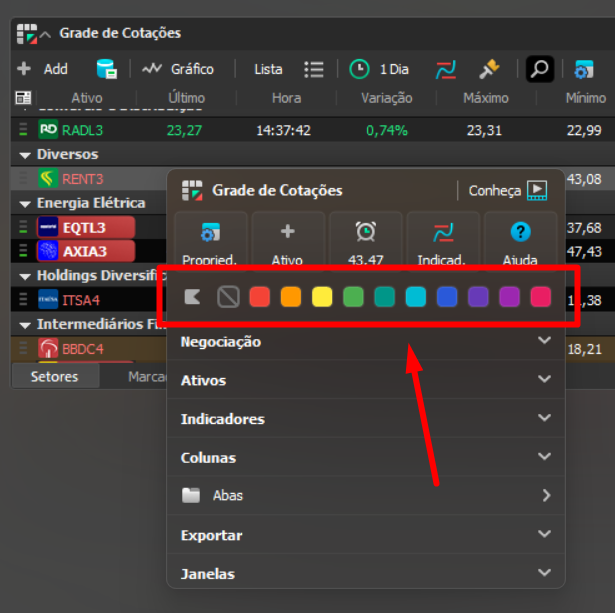This screenshot has width=615, height=613.
Task: Click the clock icon for period
Action: pyautogui.click(x=359, y=69)
